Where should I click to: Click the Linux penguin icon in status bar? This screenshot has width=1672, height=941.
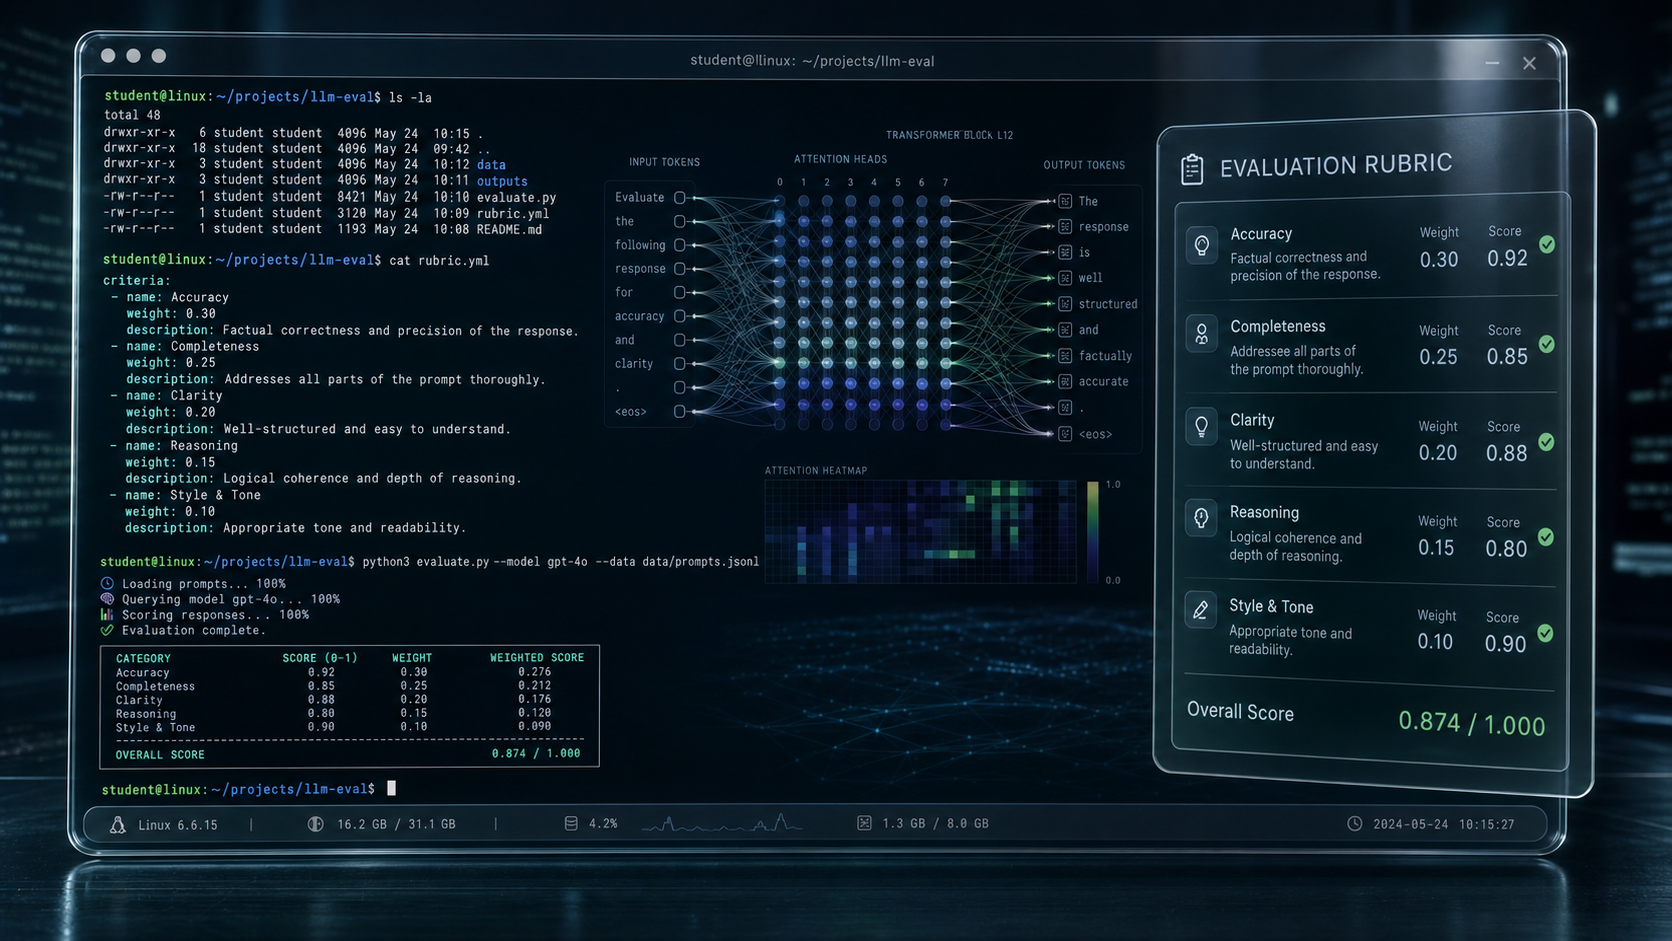(118, 825)
